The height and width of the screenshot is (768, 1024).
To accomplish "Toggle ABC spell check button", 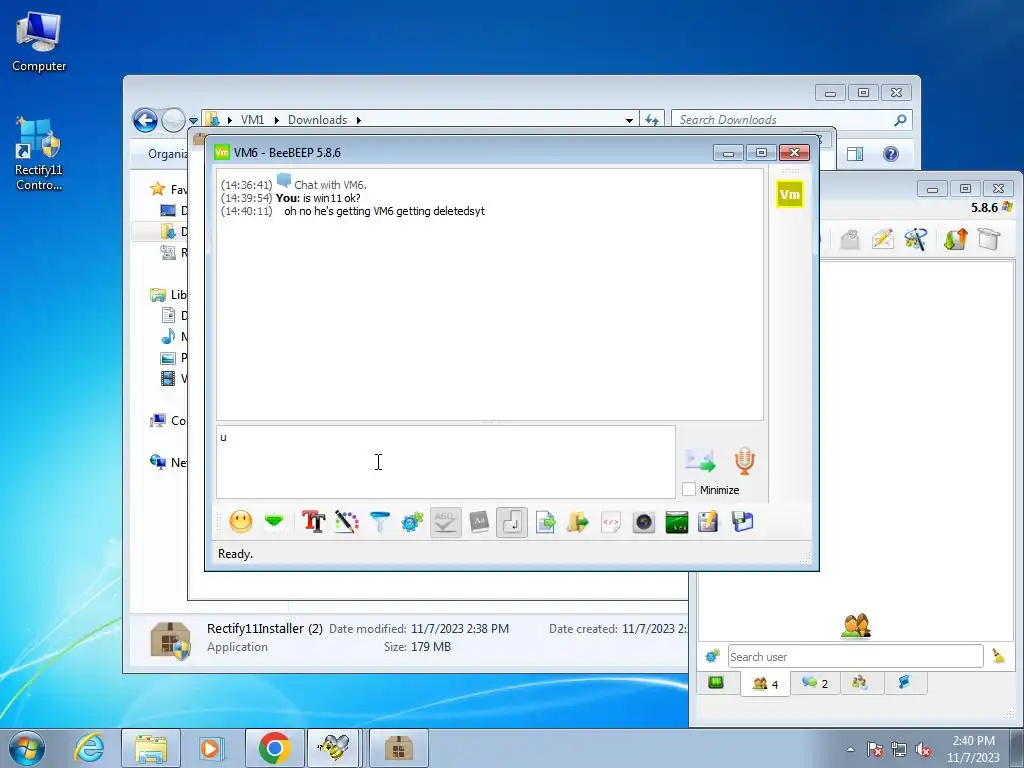I will point(445,522).
